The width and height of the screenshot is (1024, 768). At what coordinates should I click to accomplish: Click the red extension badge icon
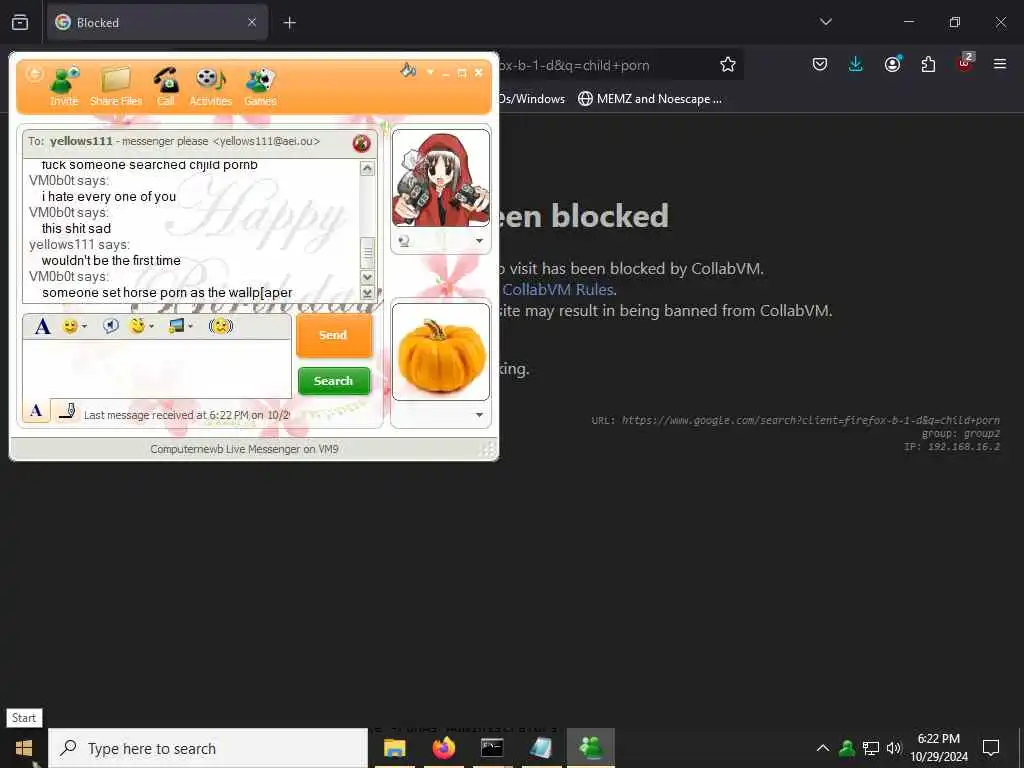tap(965, 63)
